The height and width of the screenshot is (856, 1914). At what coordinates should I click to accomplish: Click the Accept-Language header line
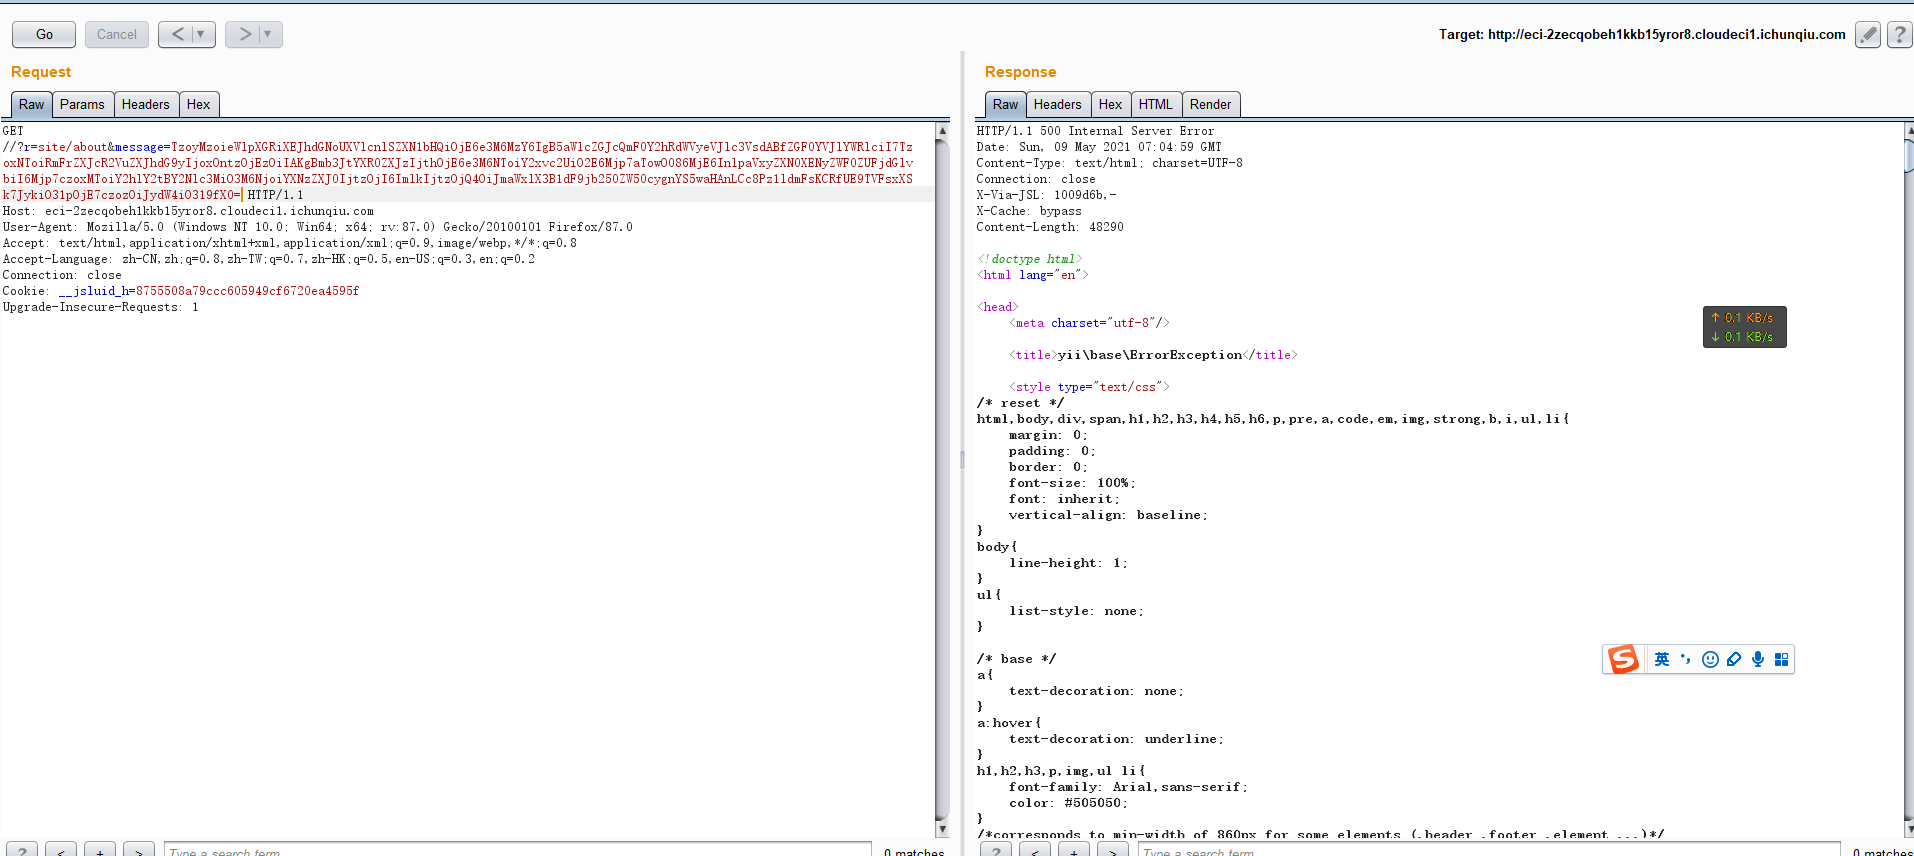pos(268,259)
